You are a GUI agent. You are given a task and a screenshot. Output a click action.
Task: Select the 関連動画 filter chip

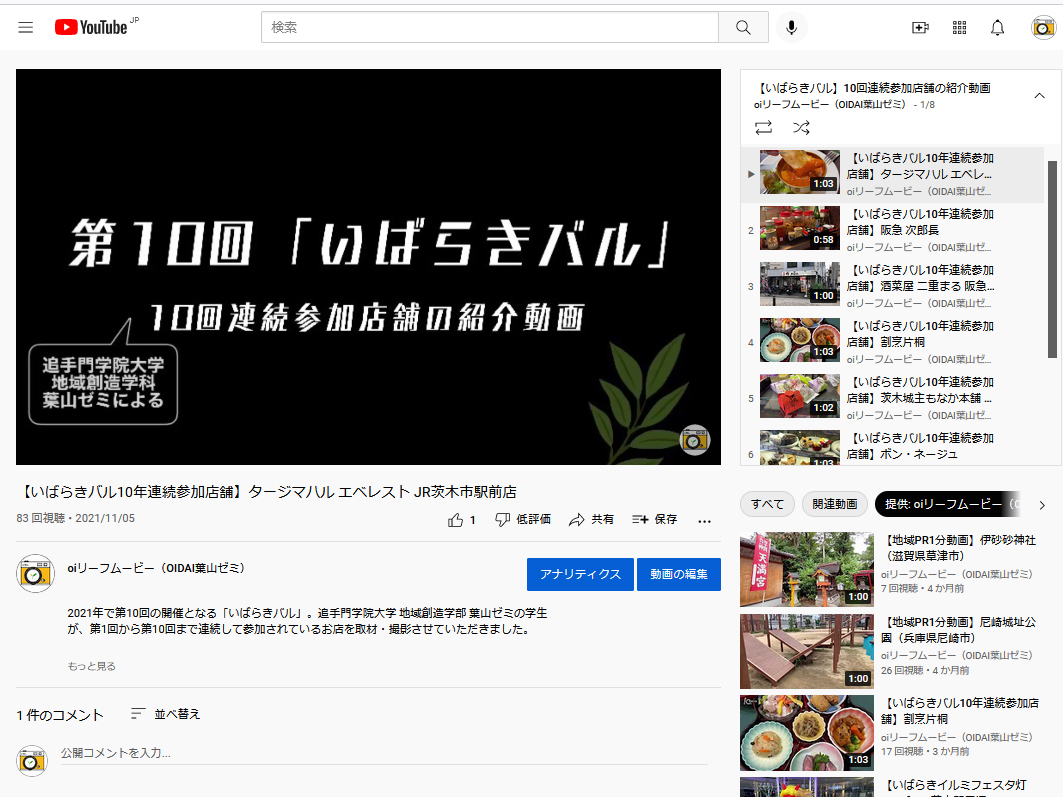[834, 504]
